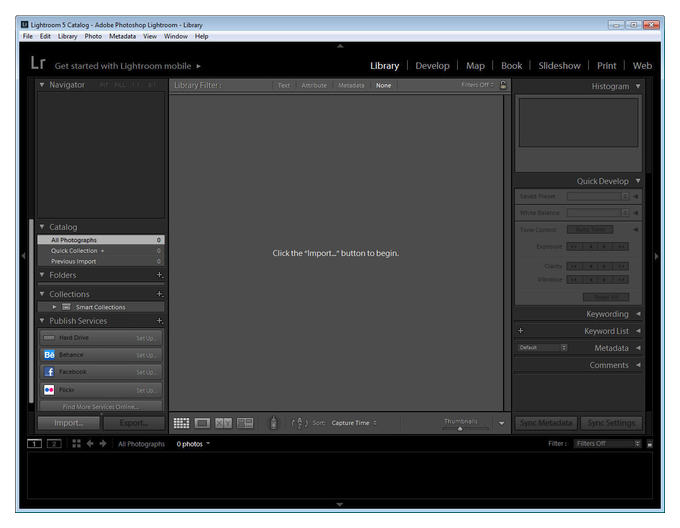Expand the Comments panel
680x528 pixels.
pos(638,365)
